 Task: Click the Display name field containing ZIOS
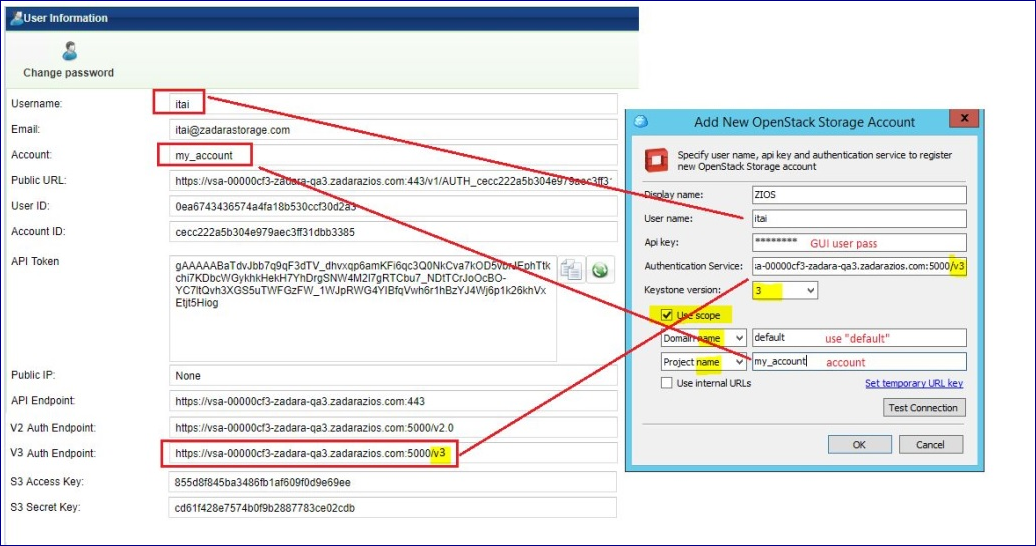coord(859,194)
